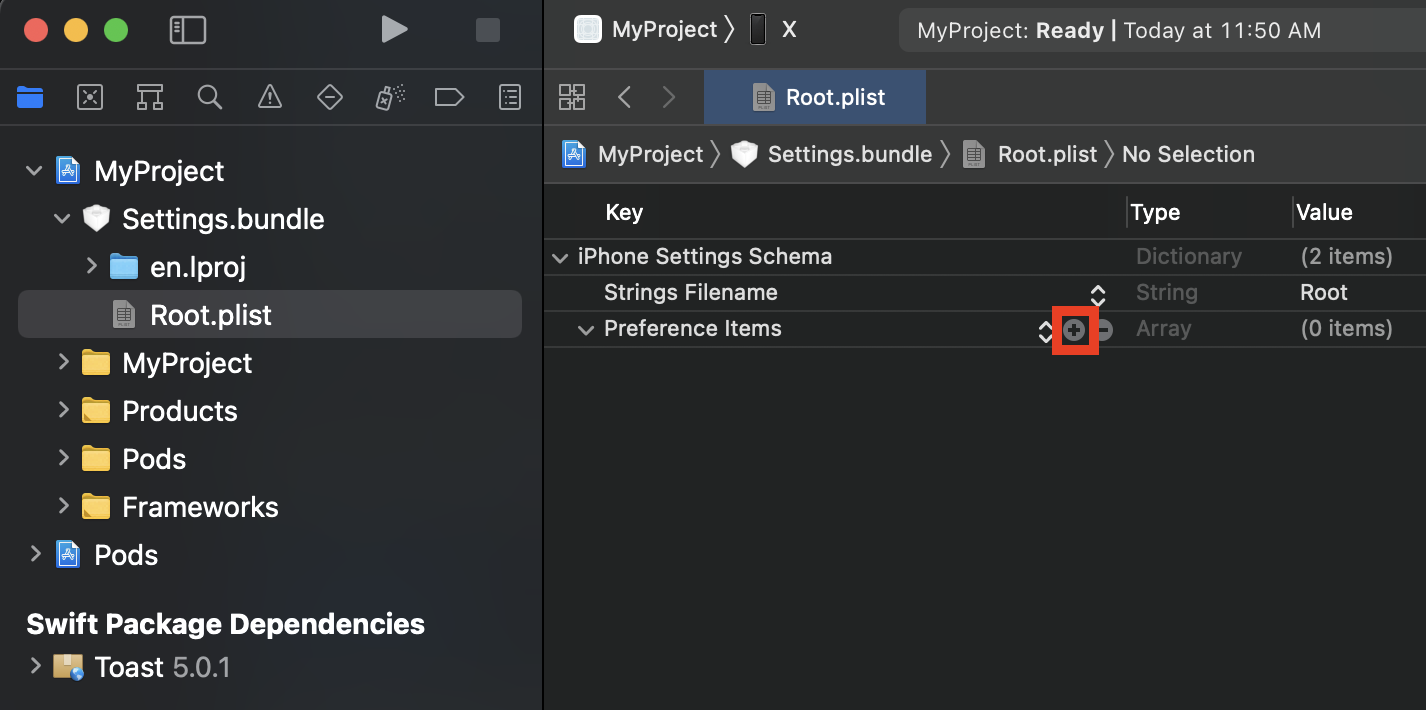Run the project with the play button
The width and height of the screenshot is (1426, 710).
(x=394, y=30)
